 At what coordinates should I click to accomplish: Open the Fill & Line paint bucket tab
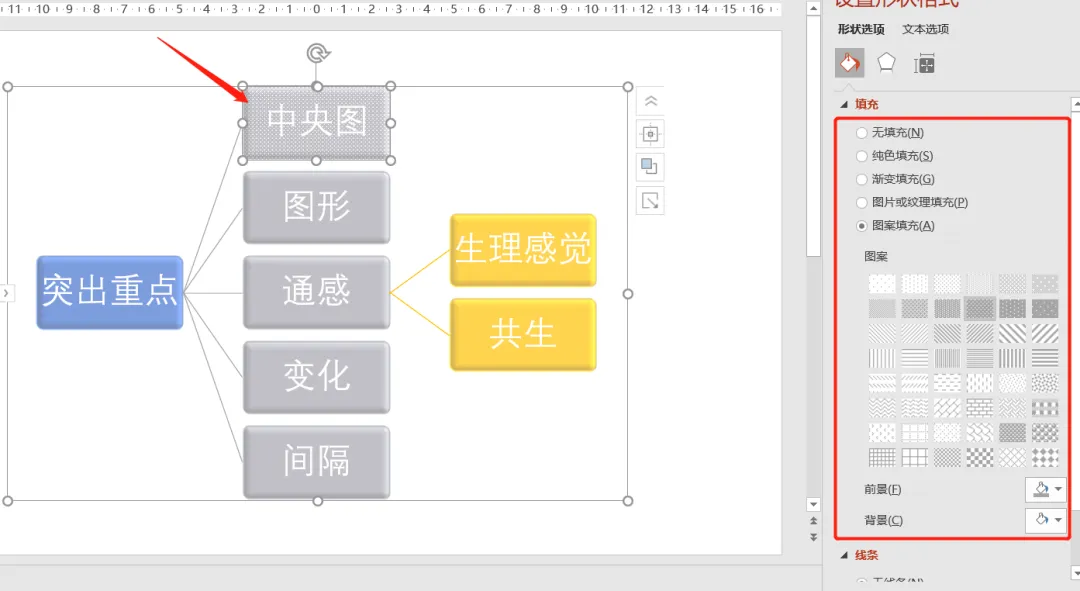tap(849, 63)
